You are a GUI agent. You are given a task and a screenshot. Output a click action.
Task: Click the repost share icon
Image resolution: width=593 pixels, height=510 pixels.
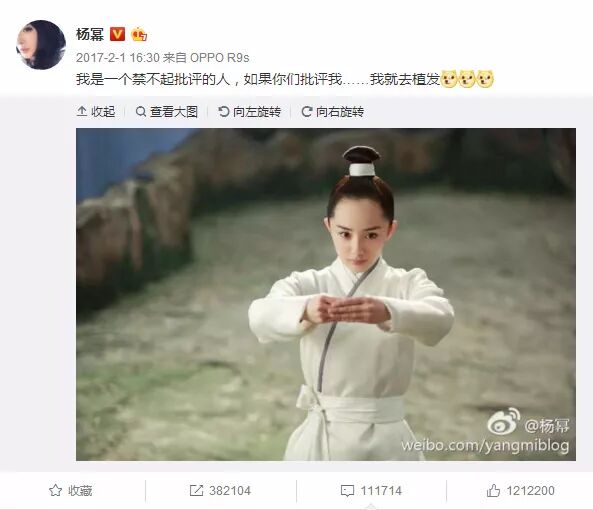(196, 491)
